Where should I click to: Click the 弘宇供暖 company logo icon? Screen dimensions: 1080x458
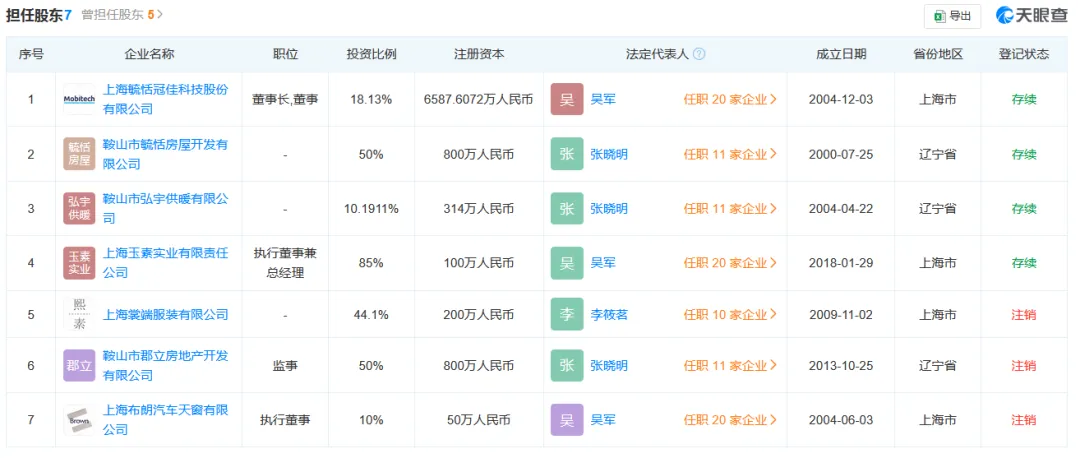79,208
